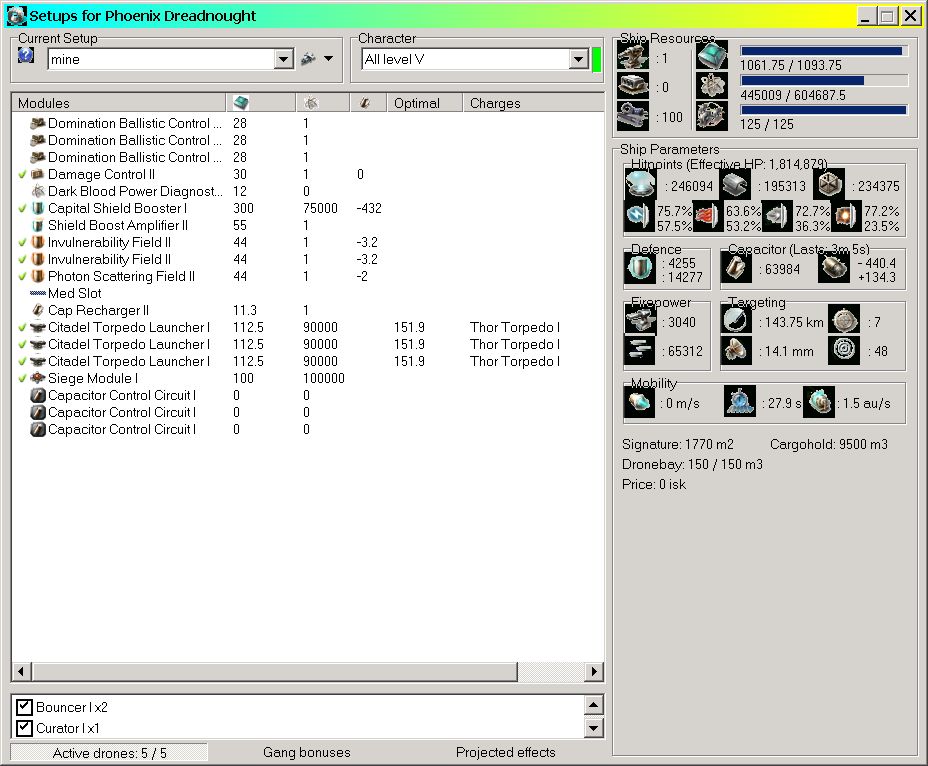
Task: Click the capacitor recharge icon showing -440.4
Action: 833,268
